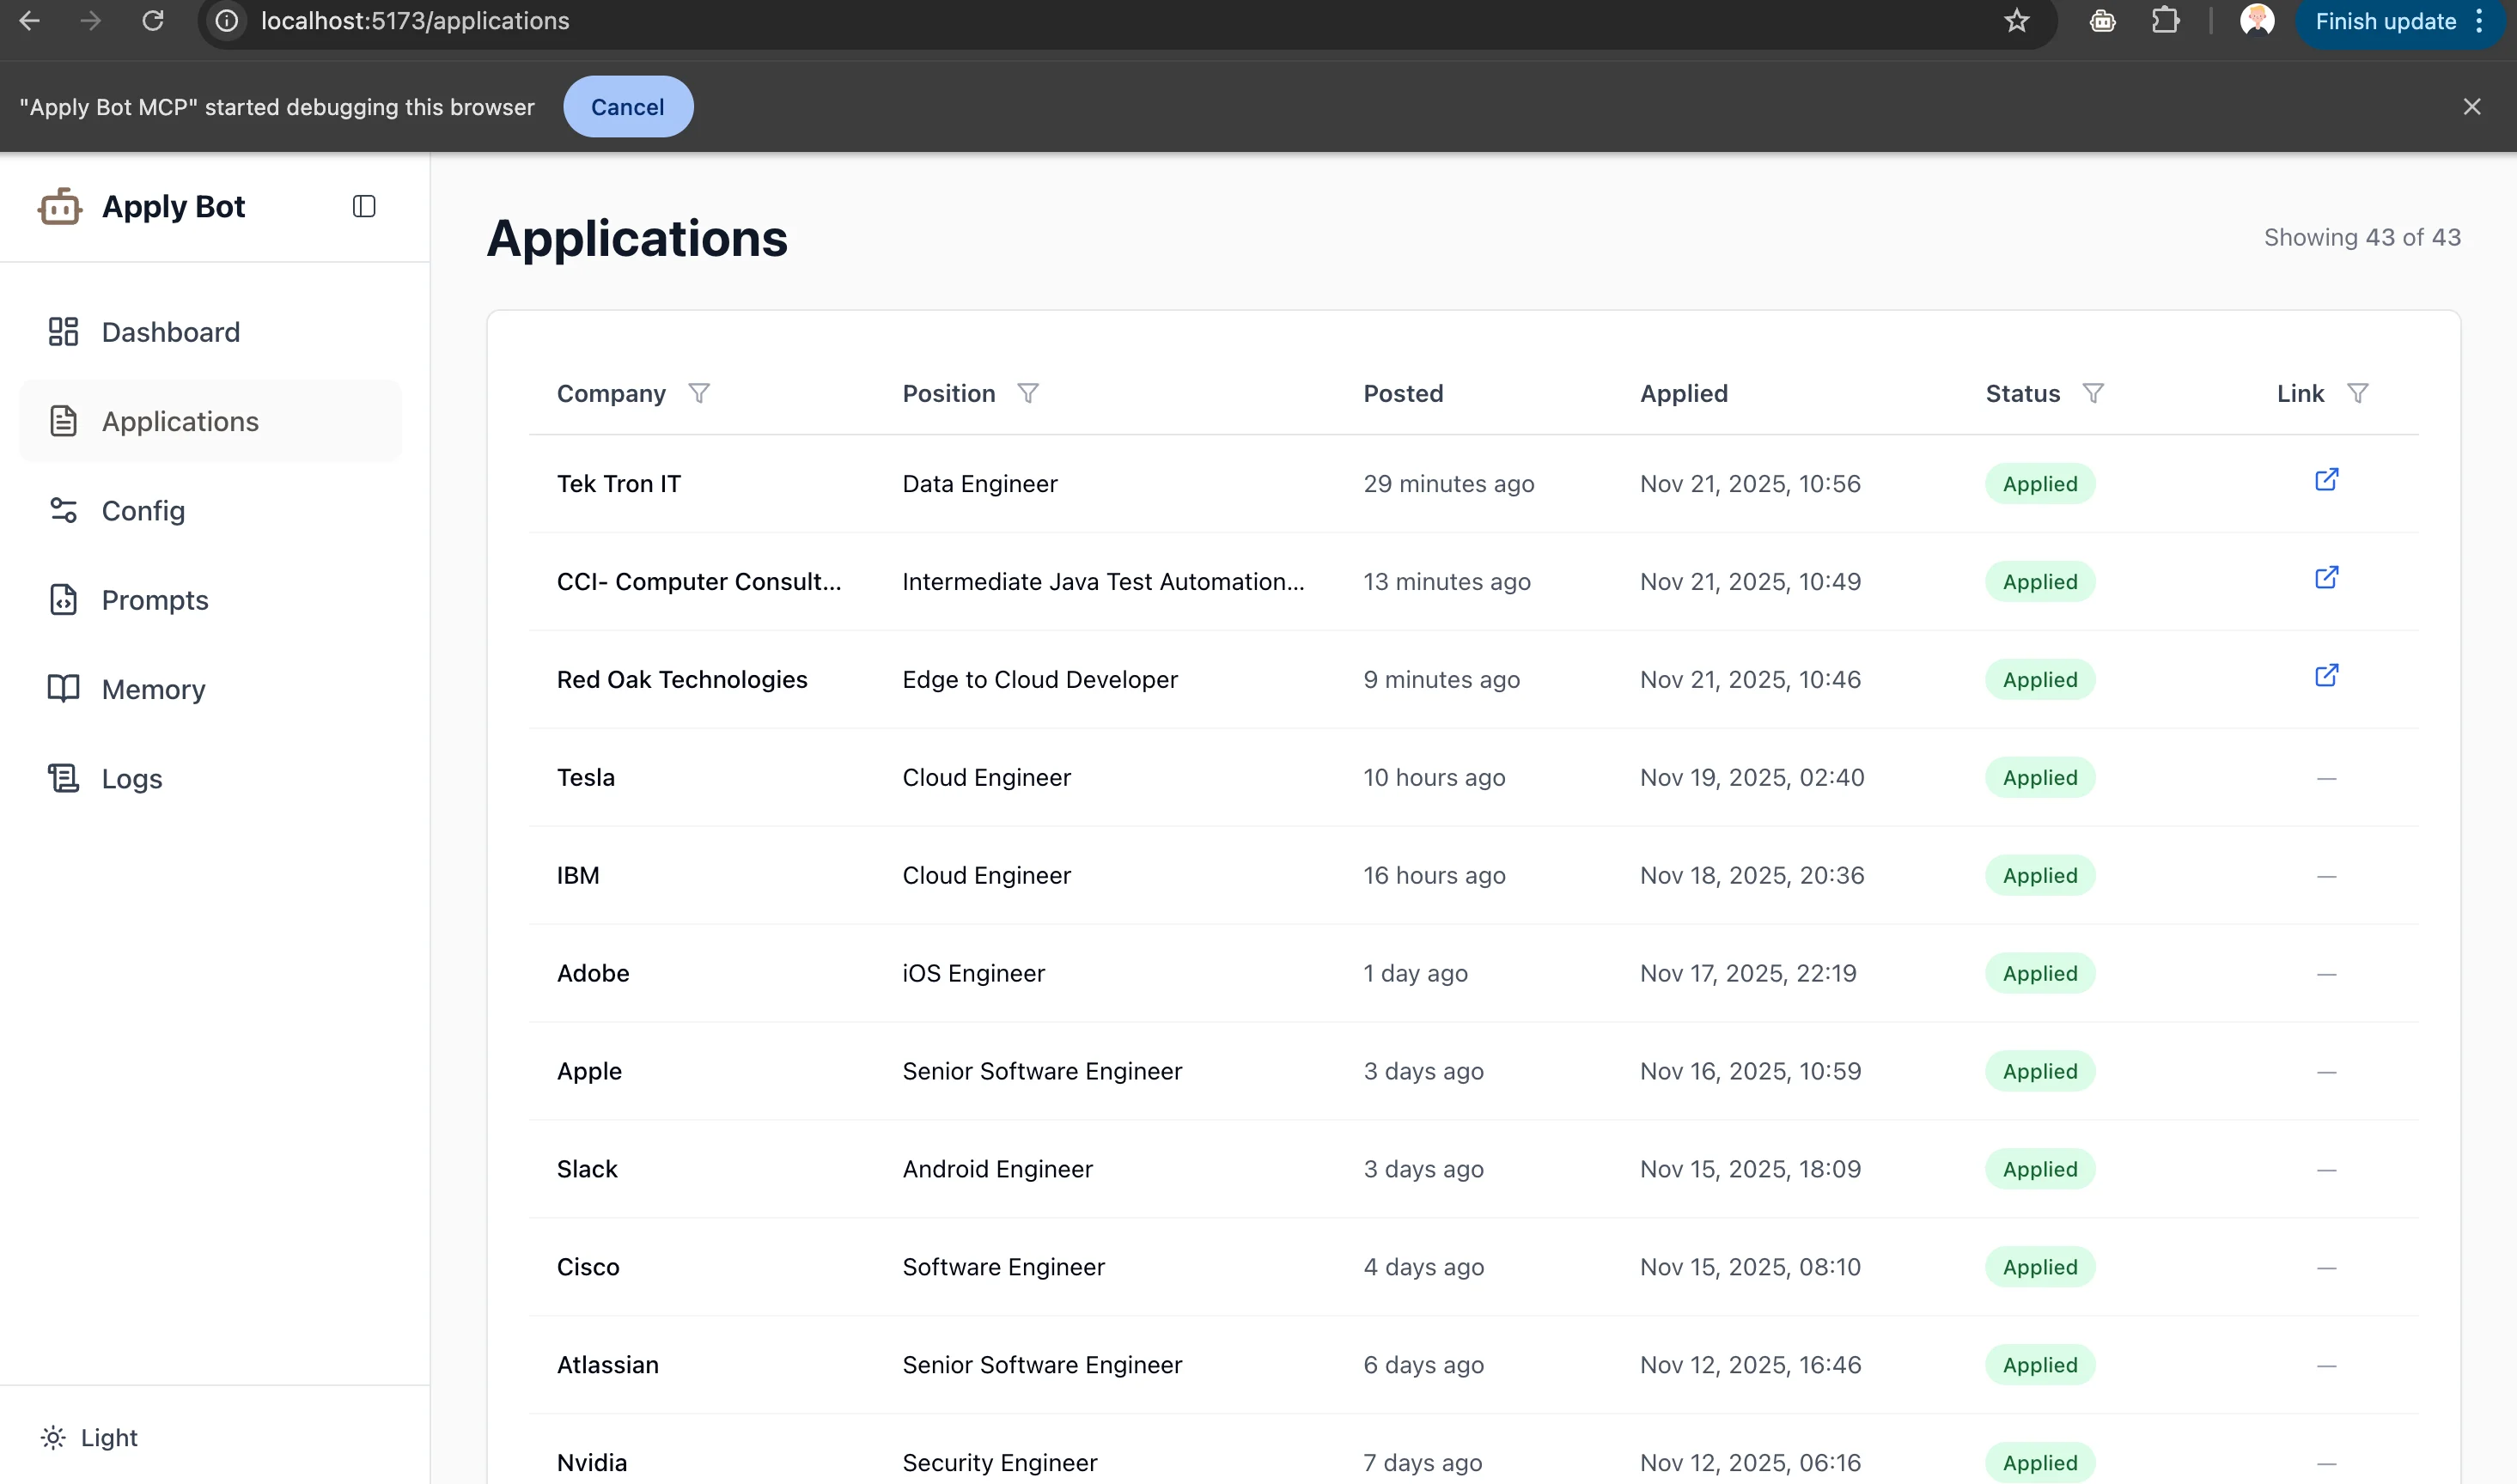Cancel the Apply Bot MCP debugging session
The width and height of the screenshot is (2517, 1484).
627,106
